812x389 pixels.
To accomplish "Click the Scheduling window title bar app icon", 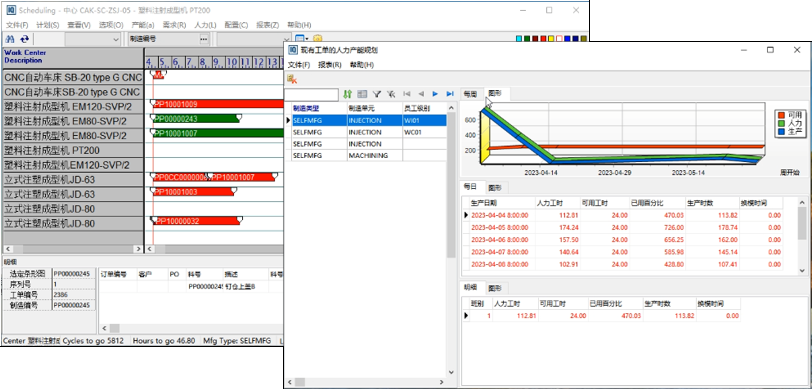I will click(10, 10).
